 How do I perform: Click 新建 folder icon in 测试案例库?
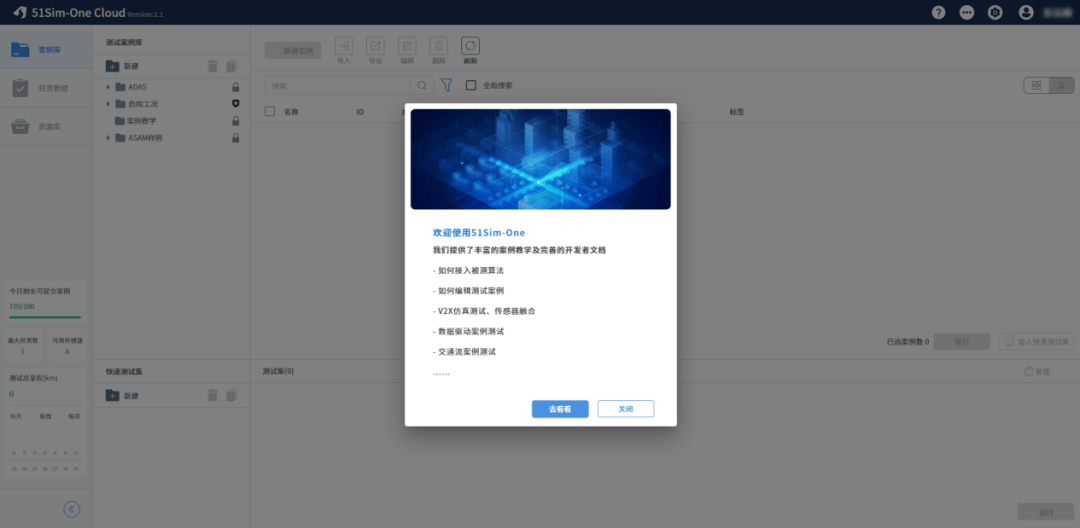(112, 66)
